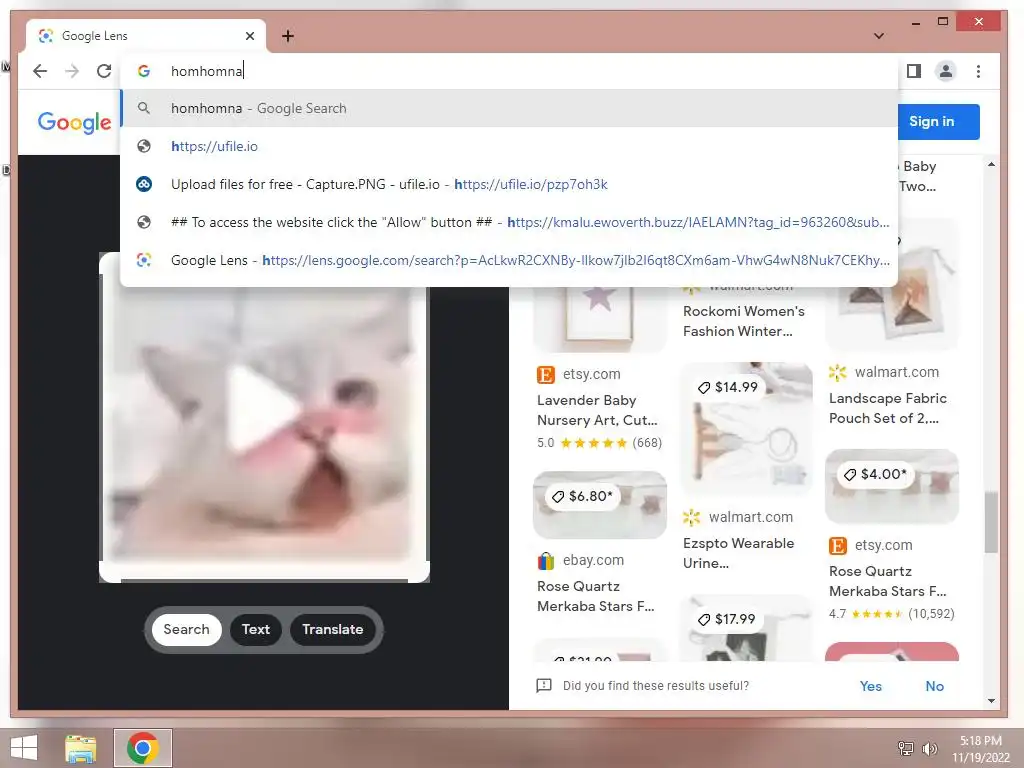Answer No to results useful
Screen dimensions: 1024x768
[934, 686]
